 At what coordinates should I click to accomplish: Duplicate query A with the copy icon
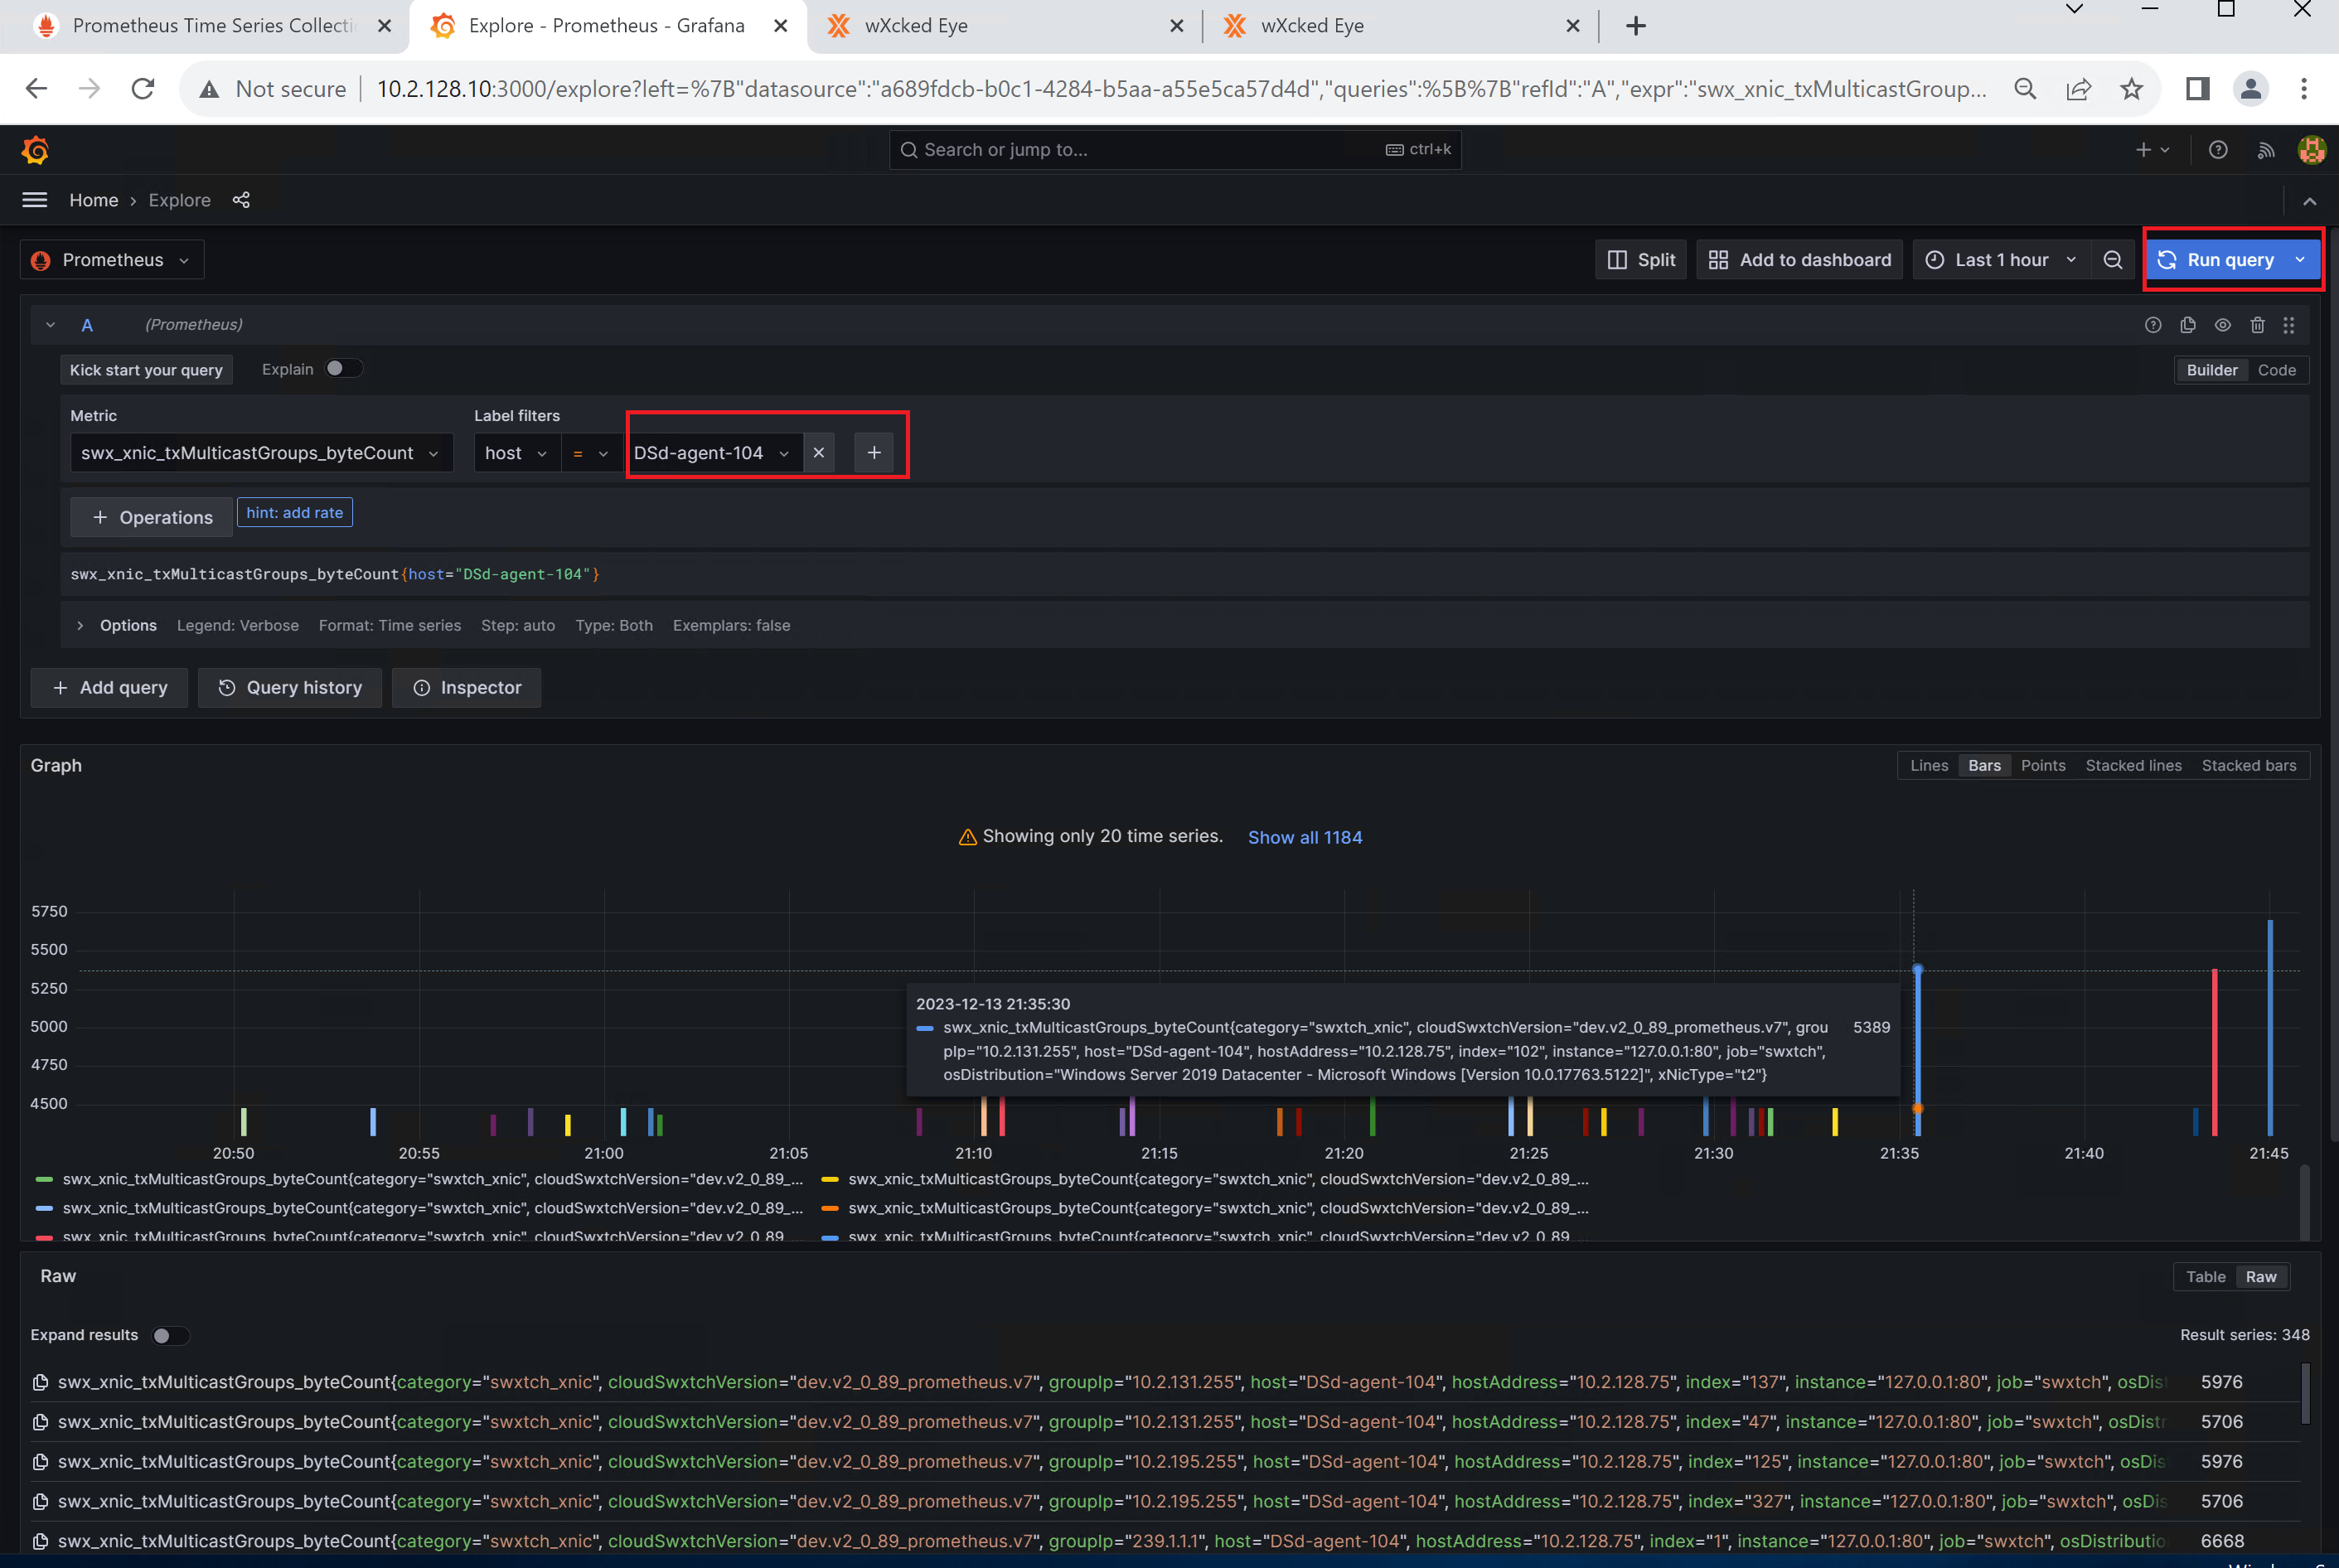click(2188, 325)
